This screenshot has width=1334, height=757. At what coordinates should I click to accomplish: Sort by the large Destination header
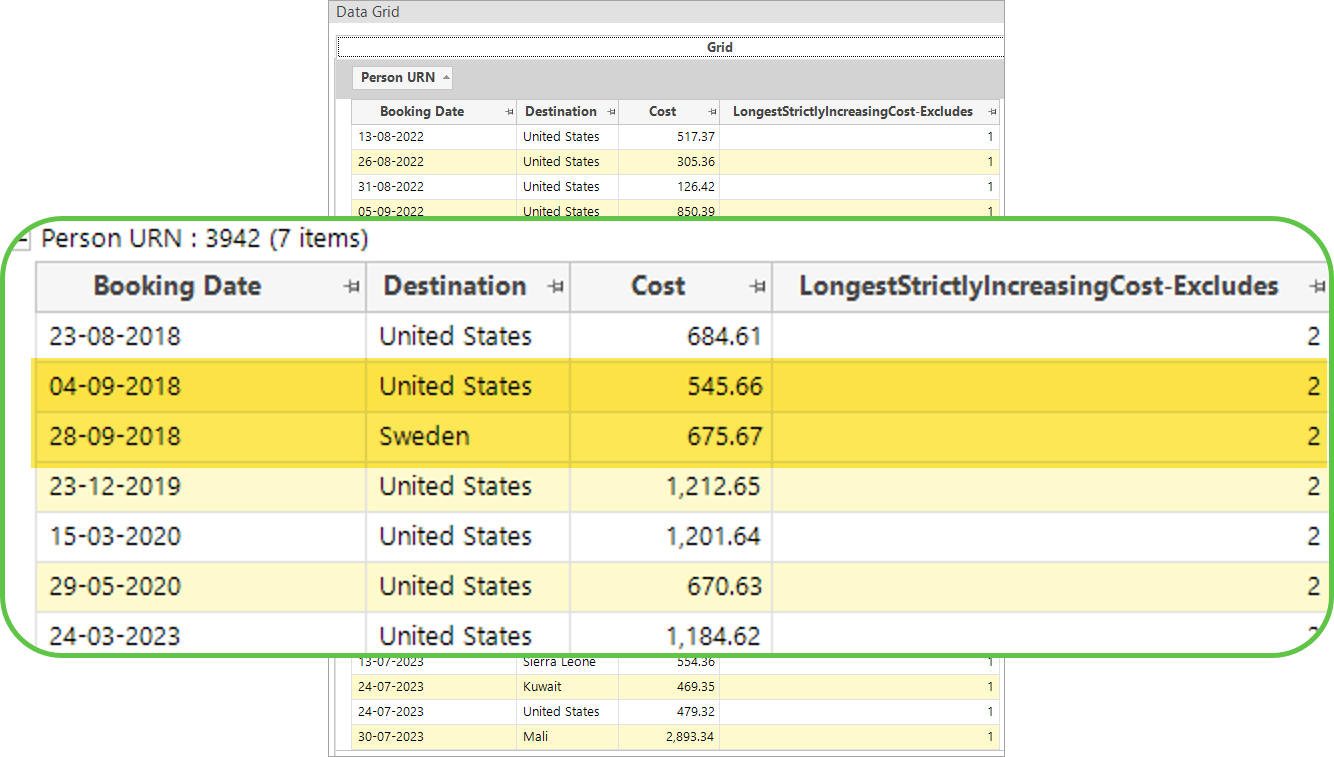coord(455,286)
